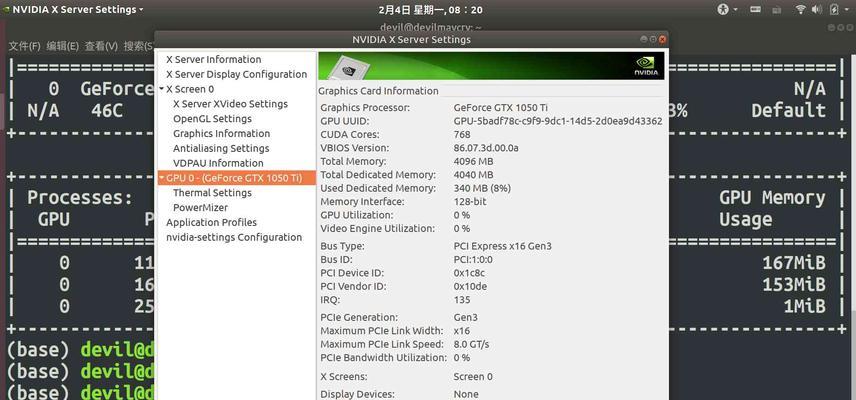The height and width of the screenshot is (400, 856).
Task: Click NVIDIA X Server Settings window title bar
Action: click(411, 39)
